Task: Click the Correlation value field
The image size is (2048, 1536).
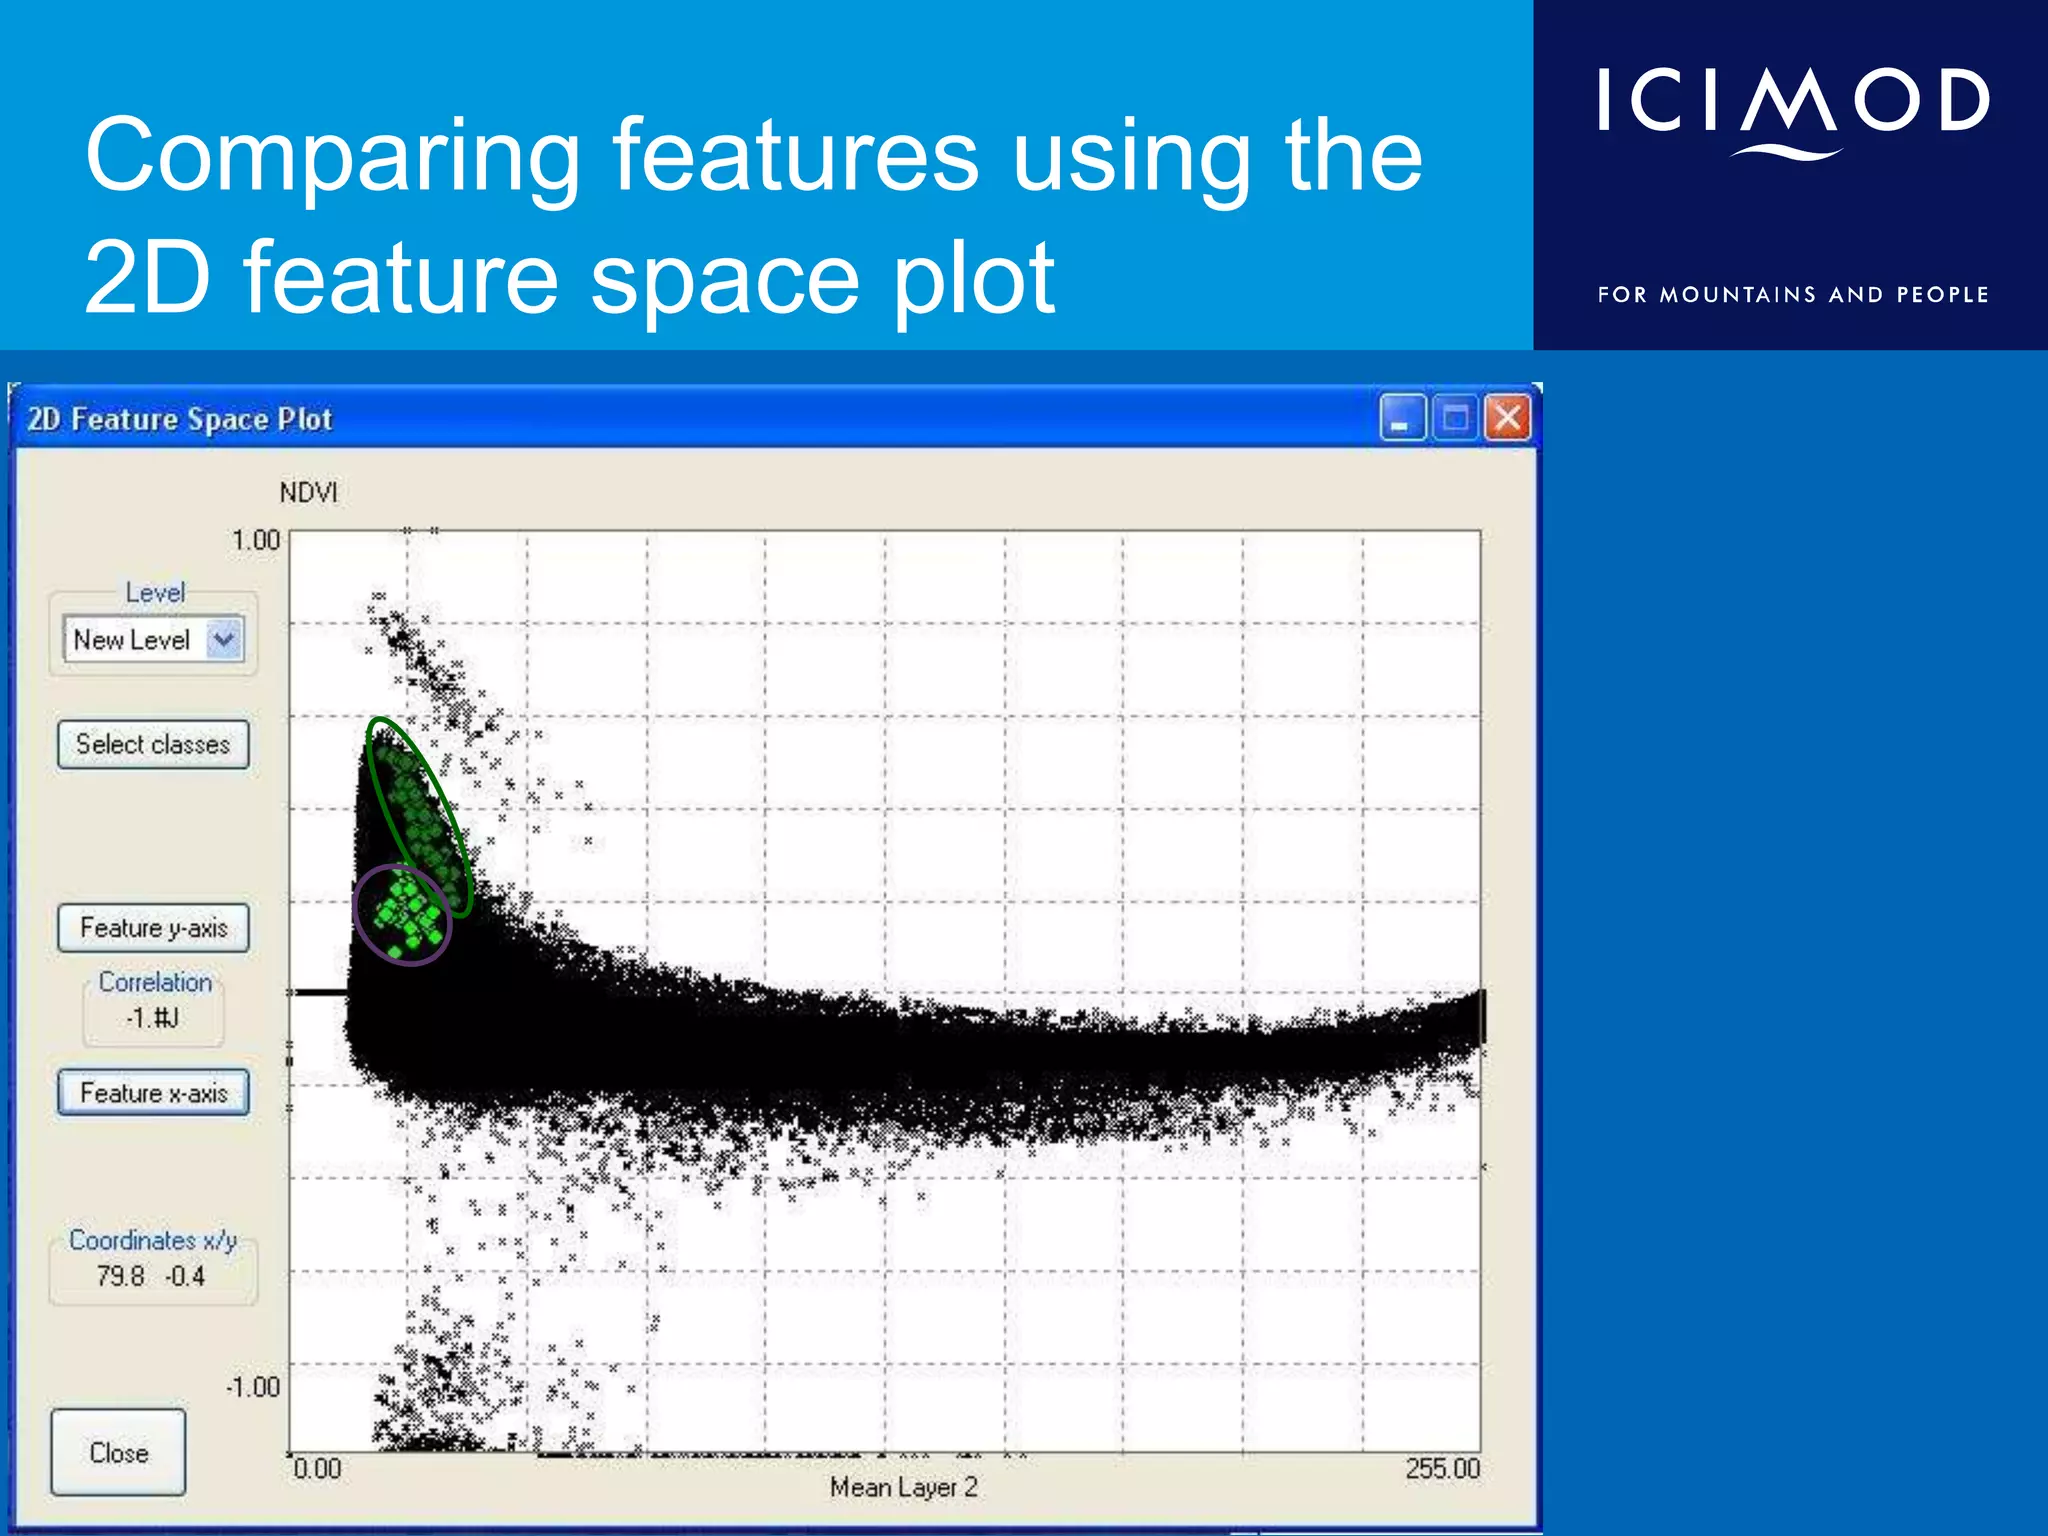Action: point(153,1018)
